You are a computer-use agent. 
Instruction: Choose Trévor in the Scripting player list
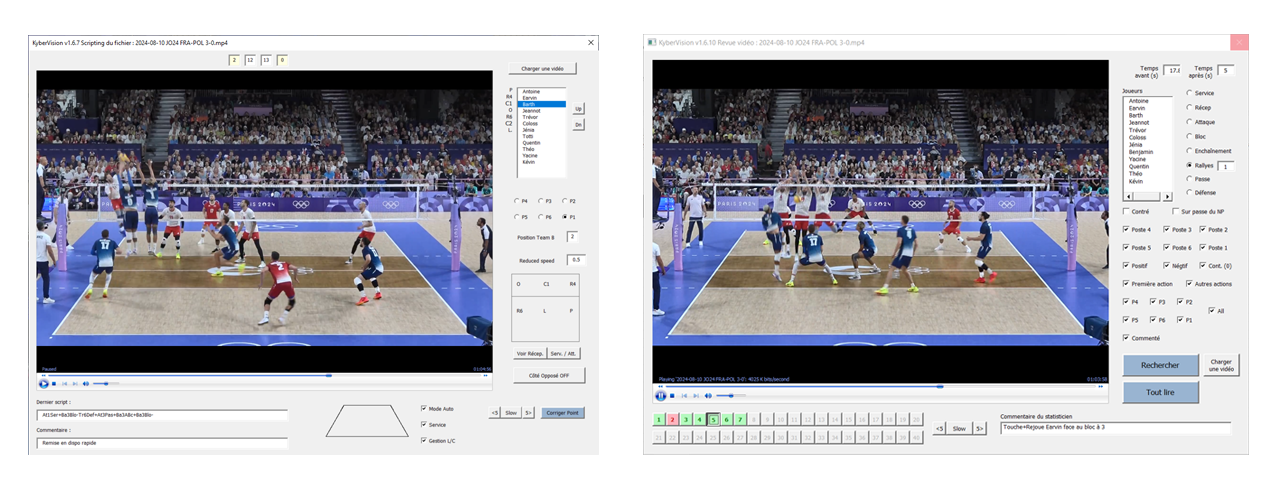[530, 117]
